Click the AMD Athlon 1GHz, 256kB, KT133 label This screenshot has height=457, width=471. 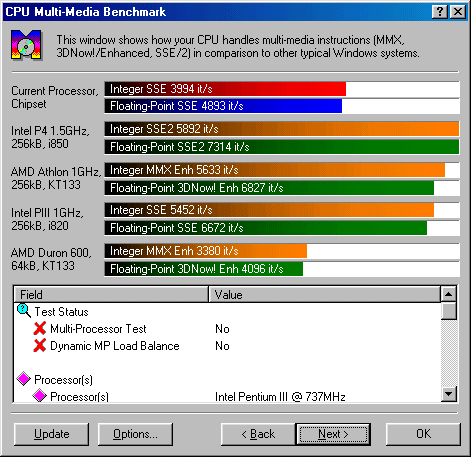(x=56, y=178)
